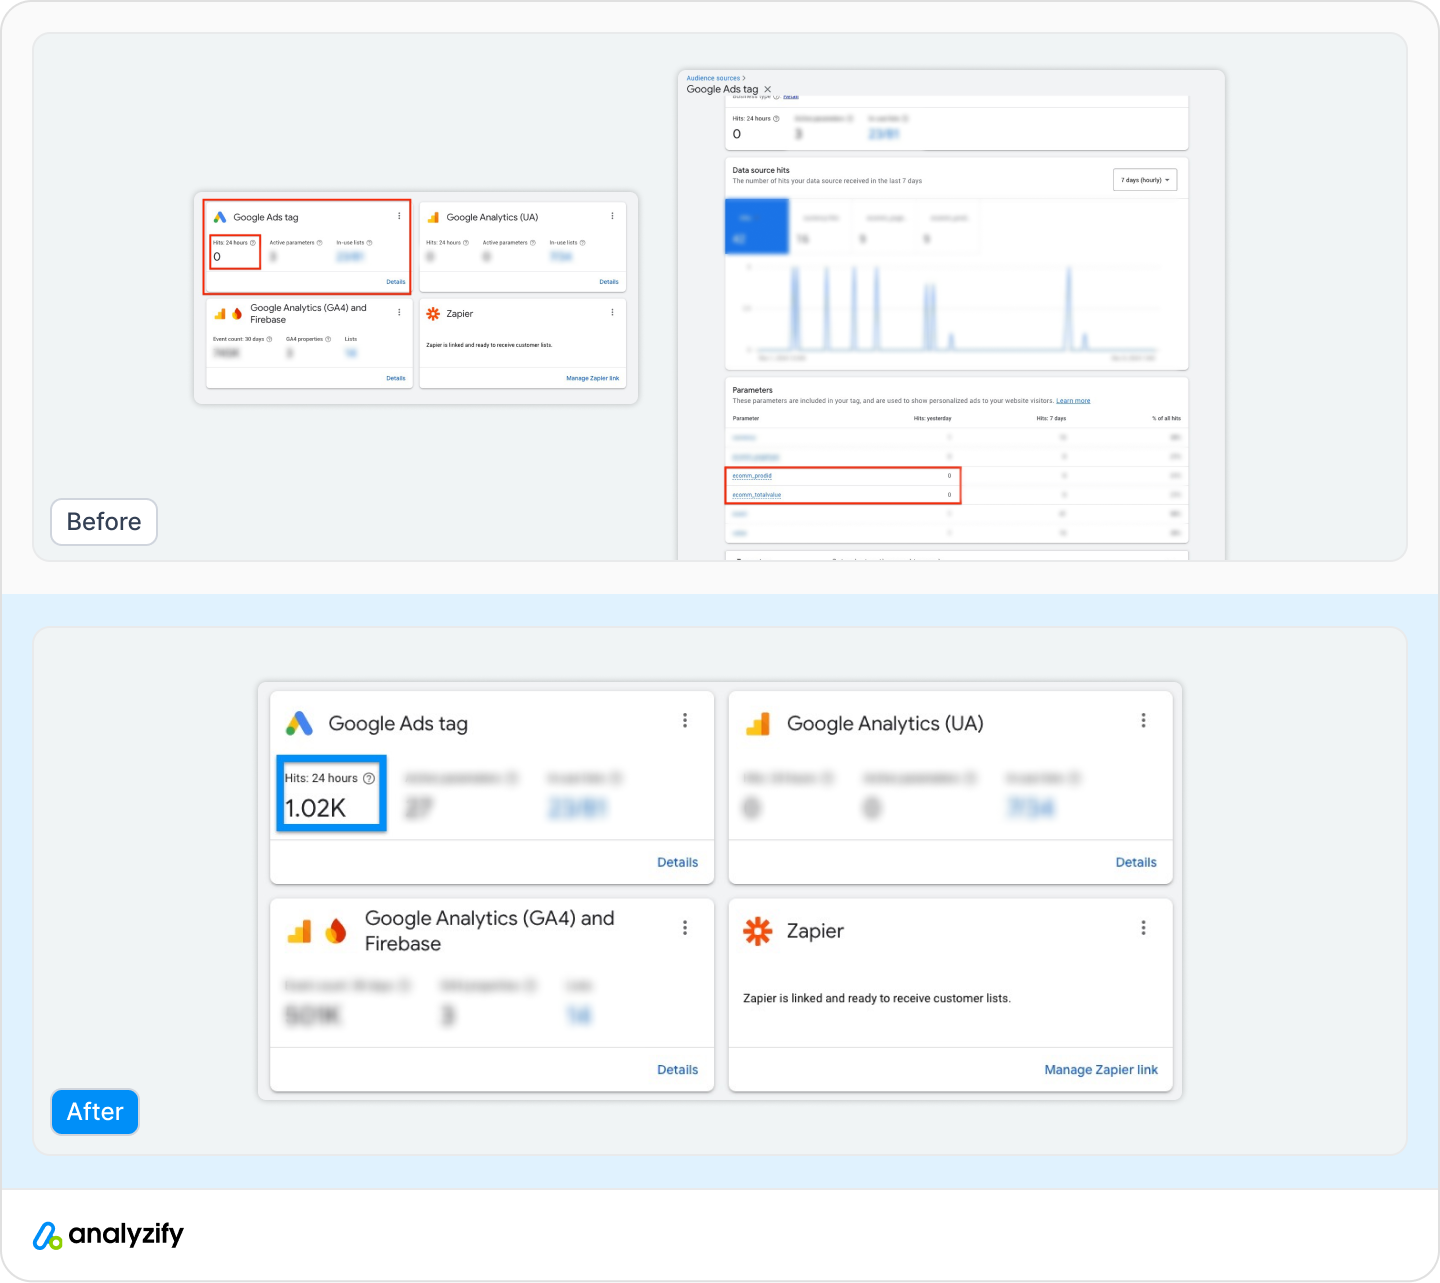Open the three-dot menu on the small Before Zapier card
Screen dimensions: 1440x1283
tap(612, 313)
